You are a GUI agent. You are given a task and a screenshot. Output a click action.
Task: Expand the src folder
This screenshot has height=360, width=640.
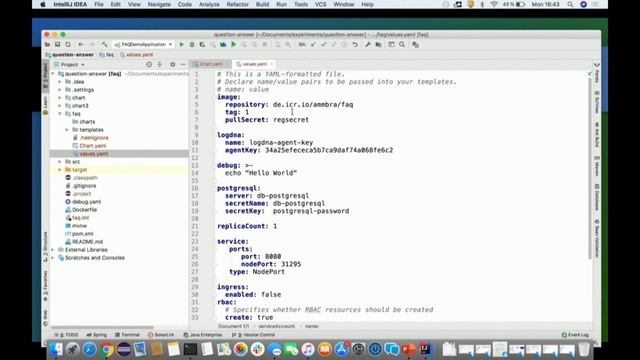point(60,162)
